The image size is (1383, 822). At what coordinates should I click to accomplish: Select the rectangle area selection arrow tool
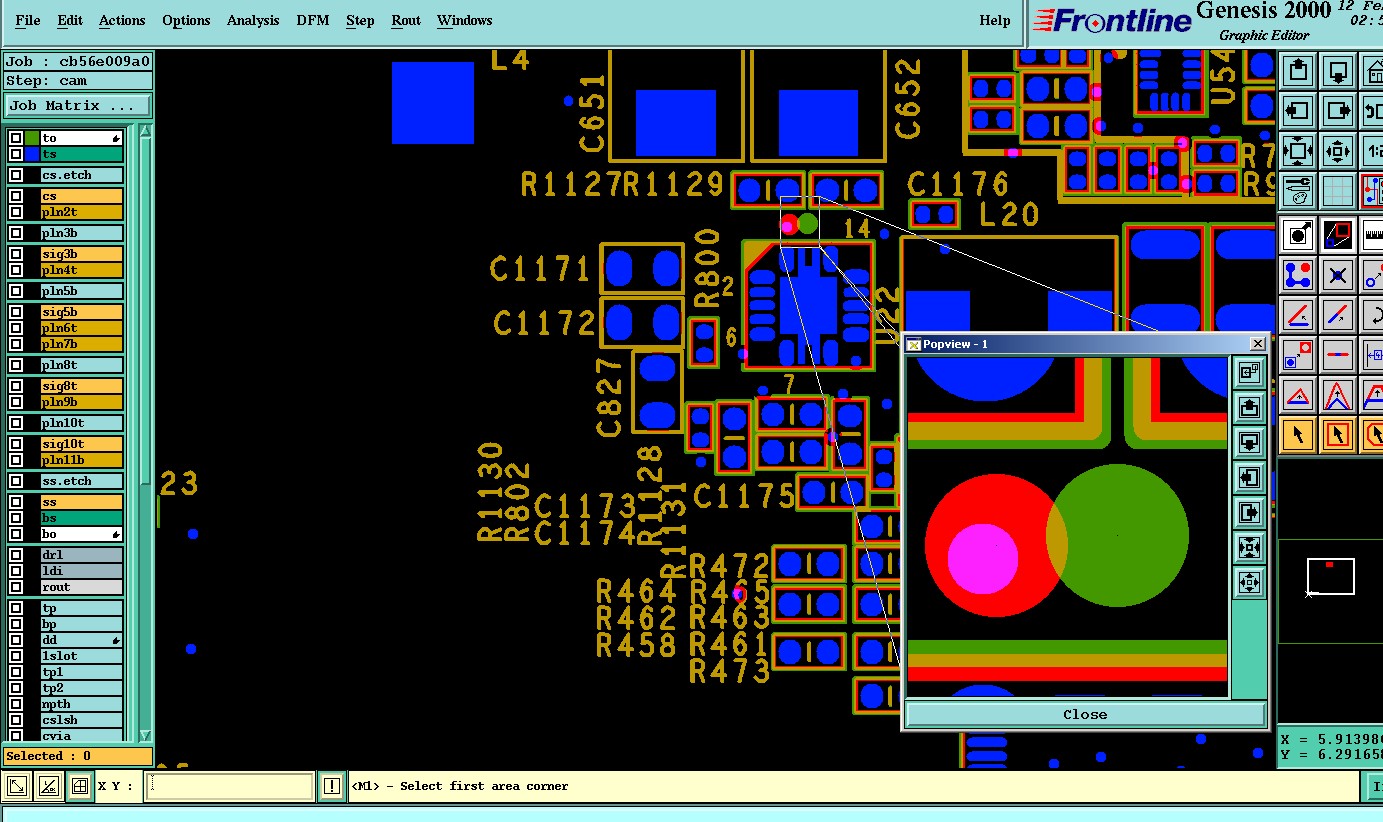[x=1338, y=435]
